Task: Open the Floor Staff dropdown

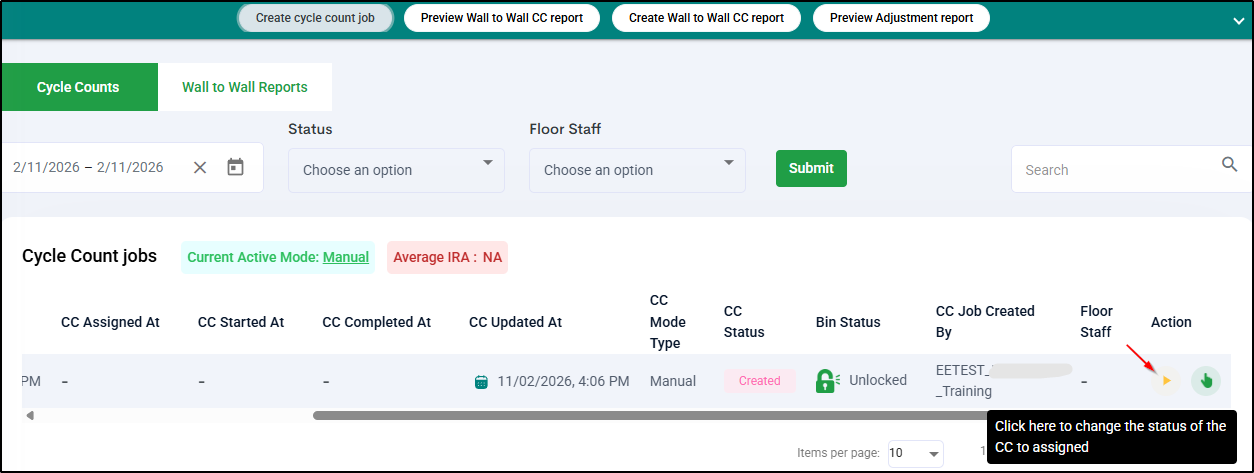Action: (637, 170)
